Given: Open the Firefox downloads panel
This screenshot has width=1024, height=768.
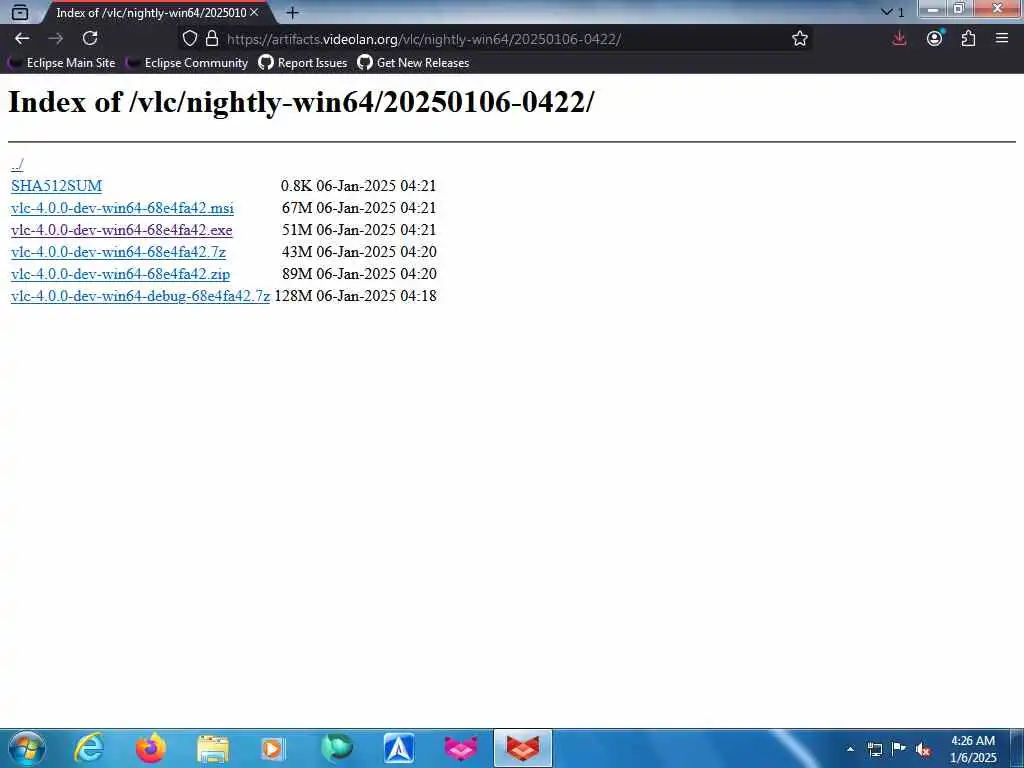Looking at the screenshot, I should point(899,39).
